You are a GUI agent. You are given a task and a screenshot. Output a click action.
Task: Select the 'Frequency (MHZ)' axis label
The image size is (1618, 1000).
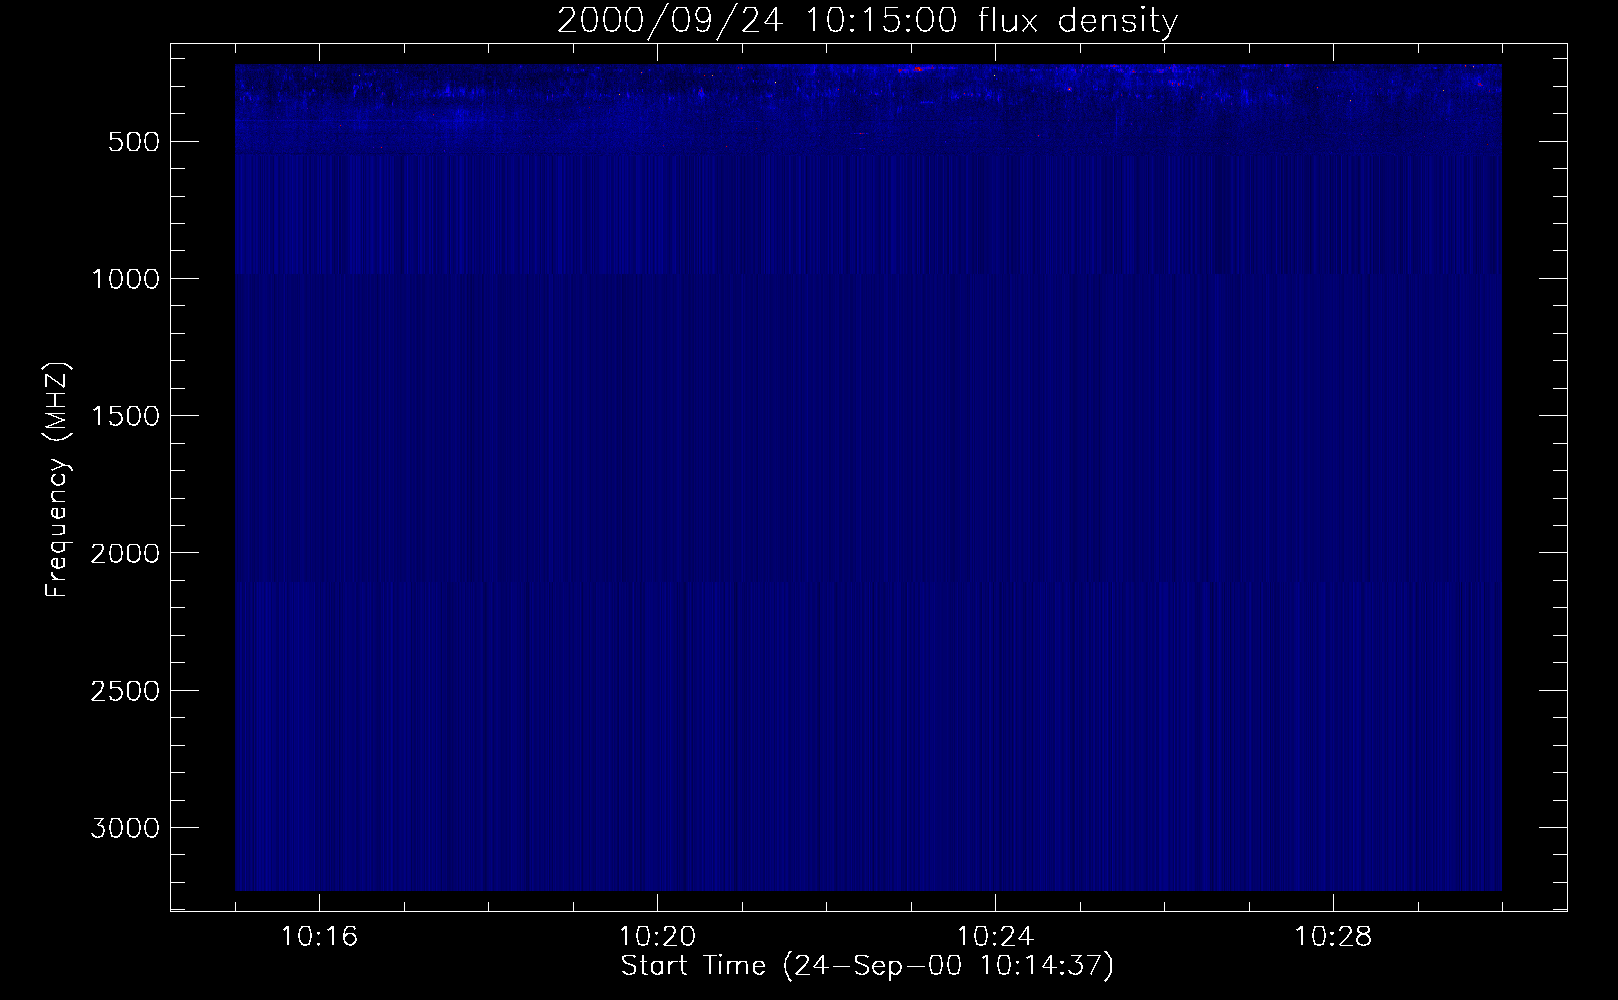click(x=57, y=480)
